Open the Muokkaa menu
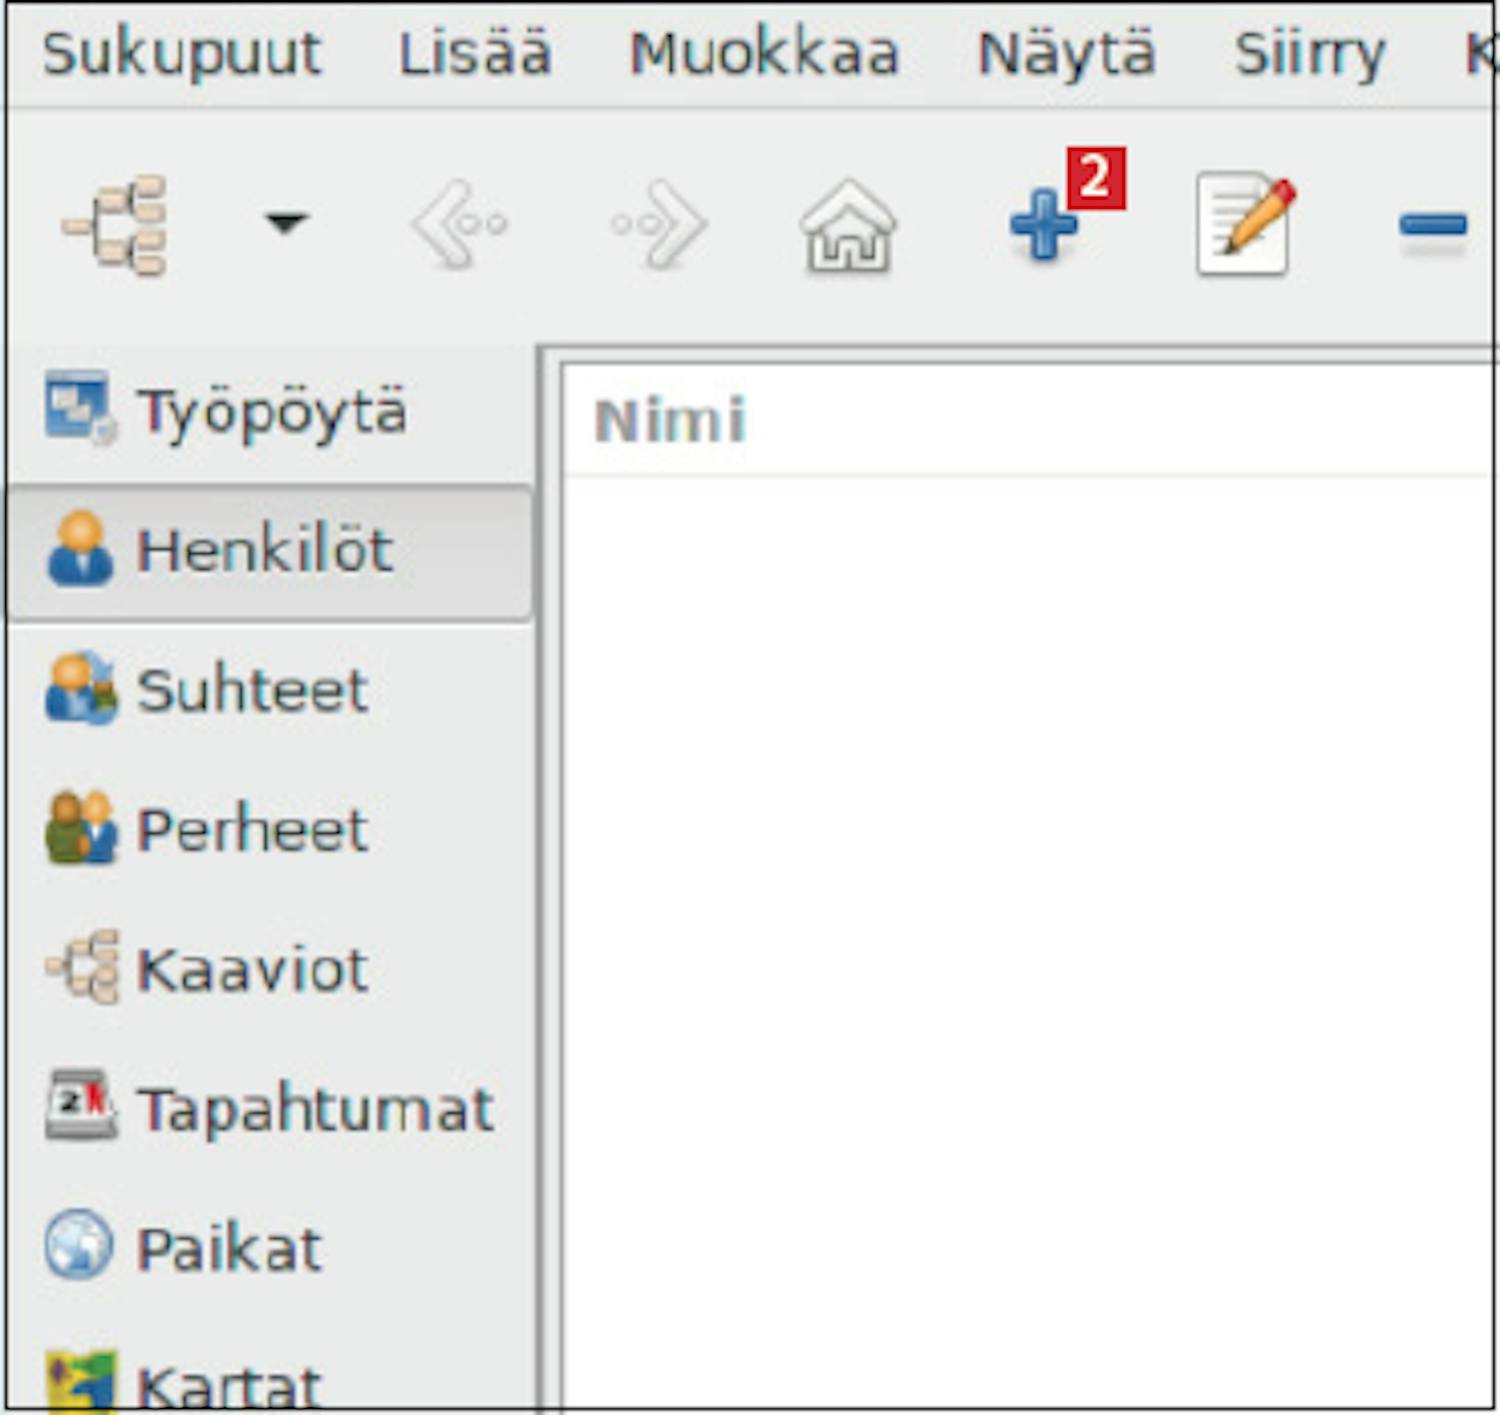1500x1415 pixels. click(764, 53)
